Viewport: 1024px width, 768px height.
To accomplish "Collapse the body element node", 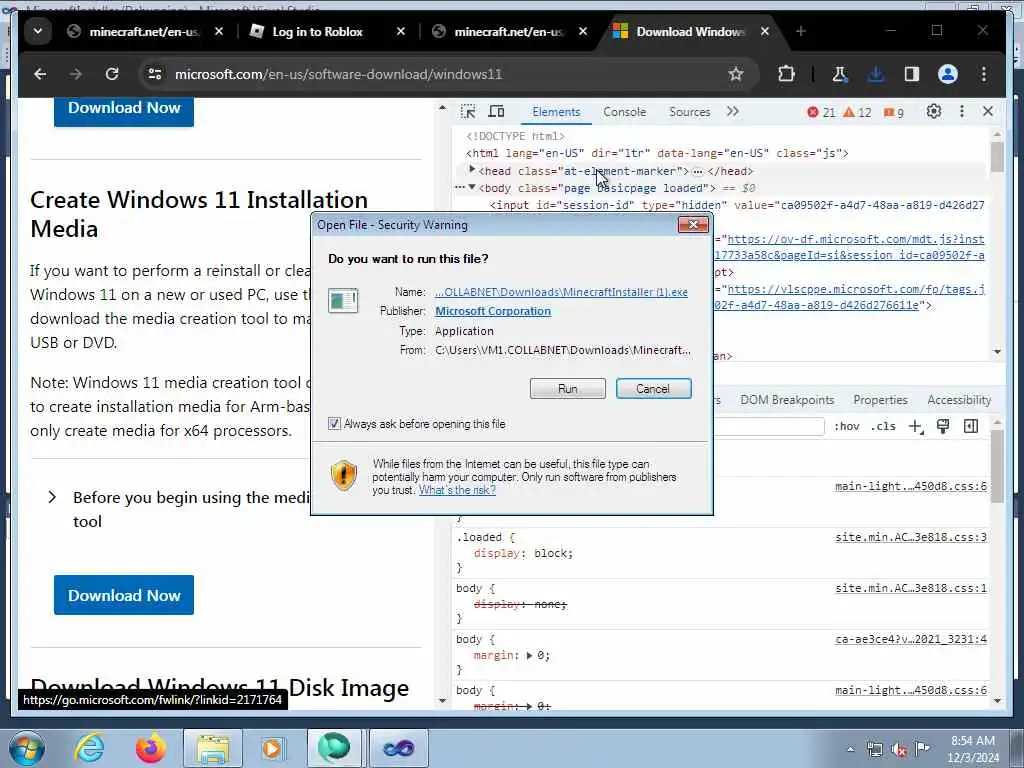I will 472,187.
